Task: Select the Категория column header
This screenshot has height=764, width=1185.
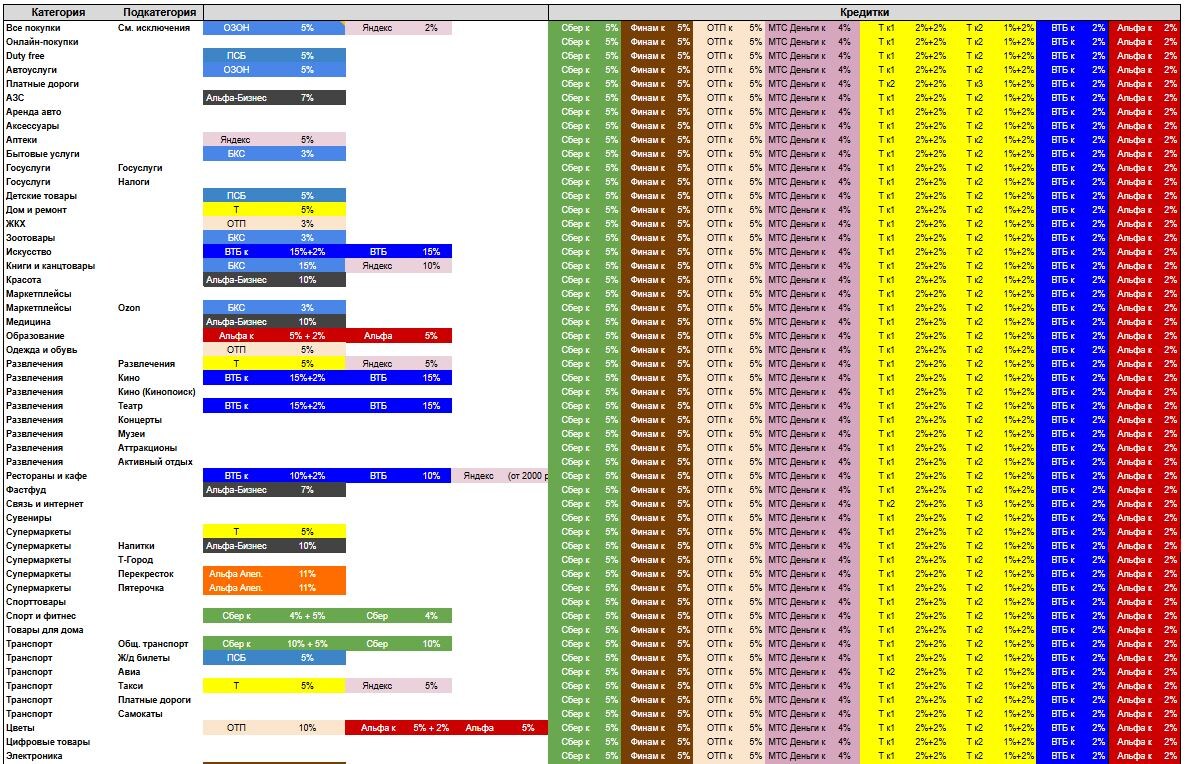Action: coord(58,12)
